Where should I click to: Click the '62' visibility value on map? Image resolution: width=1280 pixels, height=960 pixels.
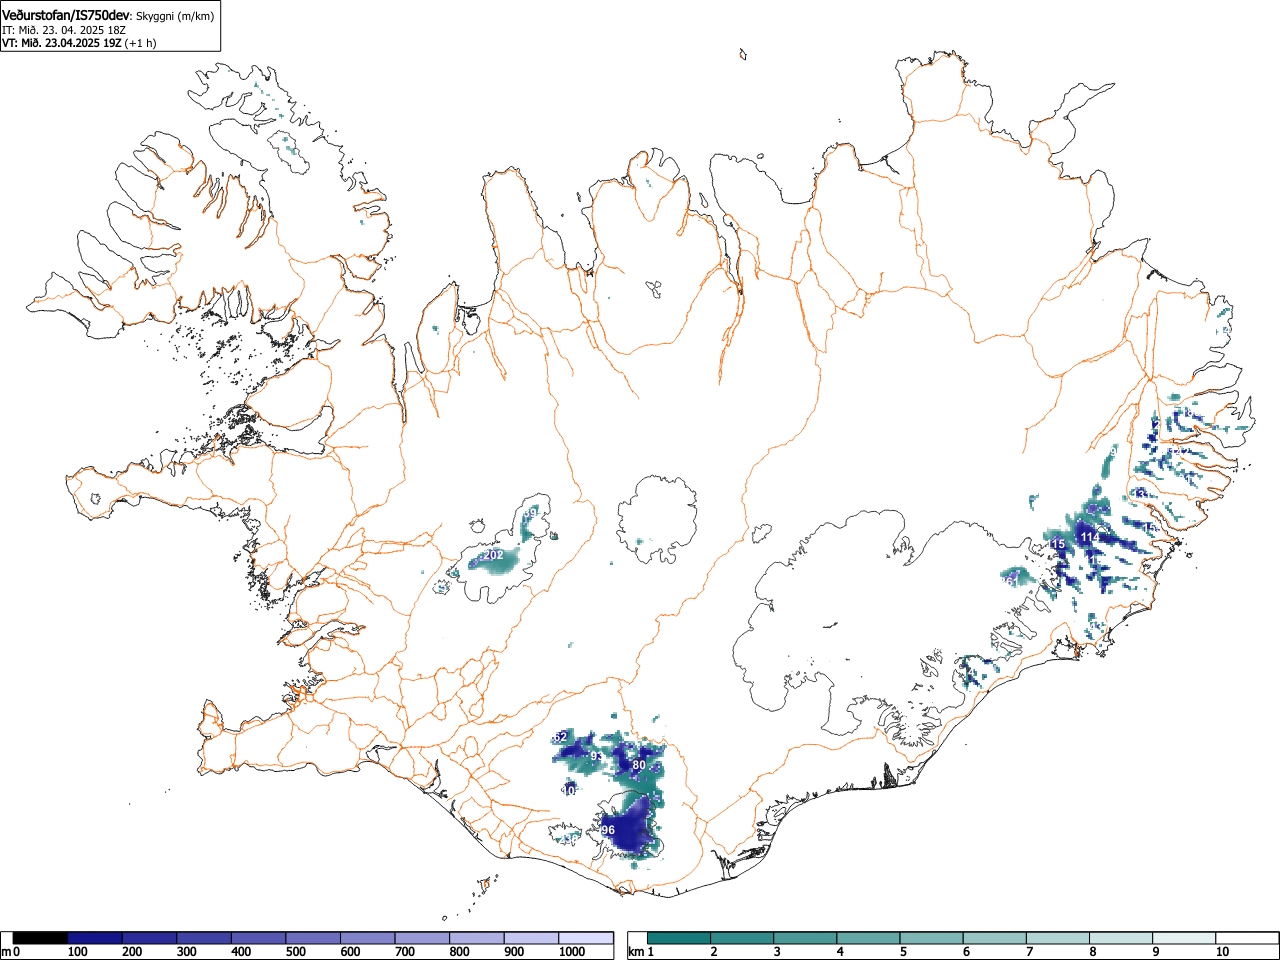[x=560, y=737]
